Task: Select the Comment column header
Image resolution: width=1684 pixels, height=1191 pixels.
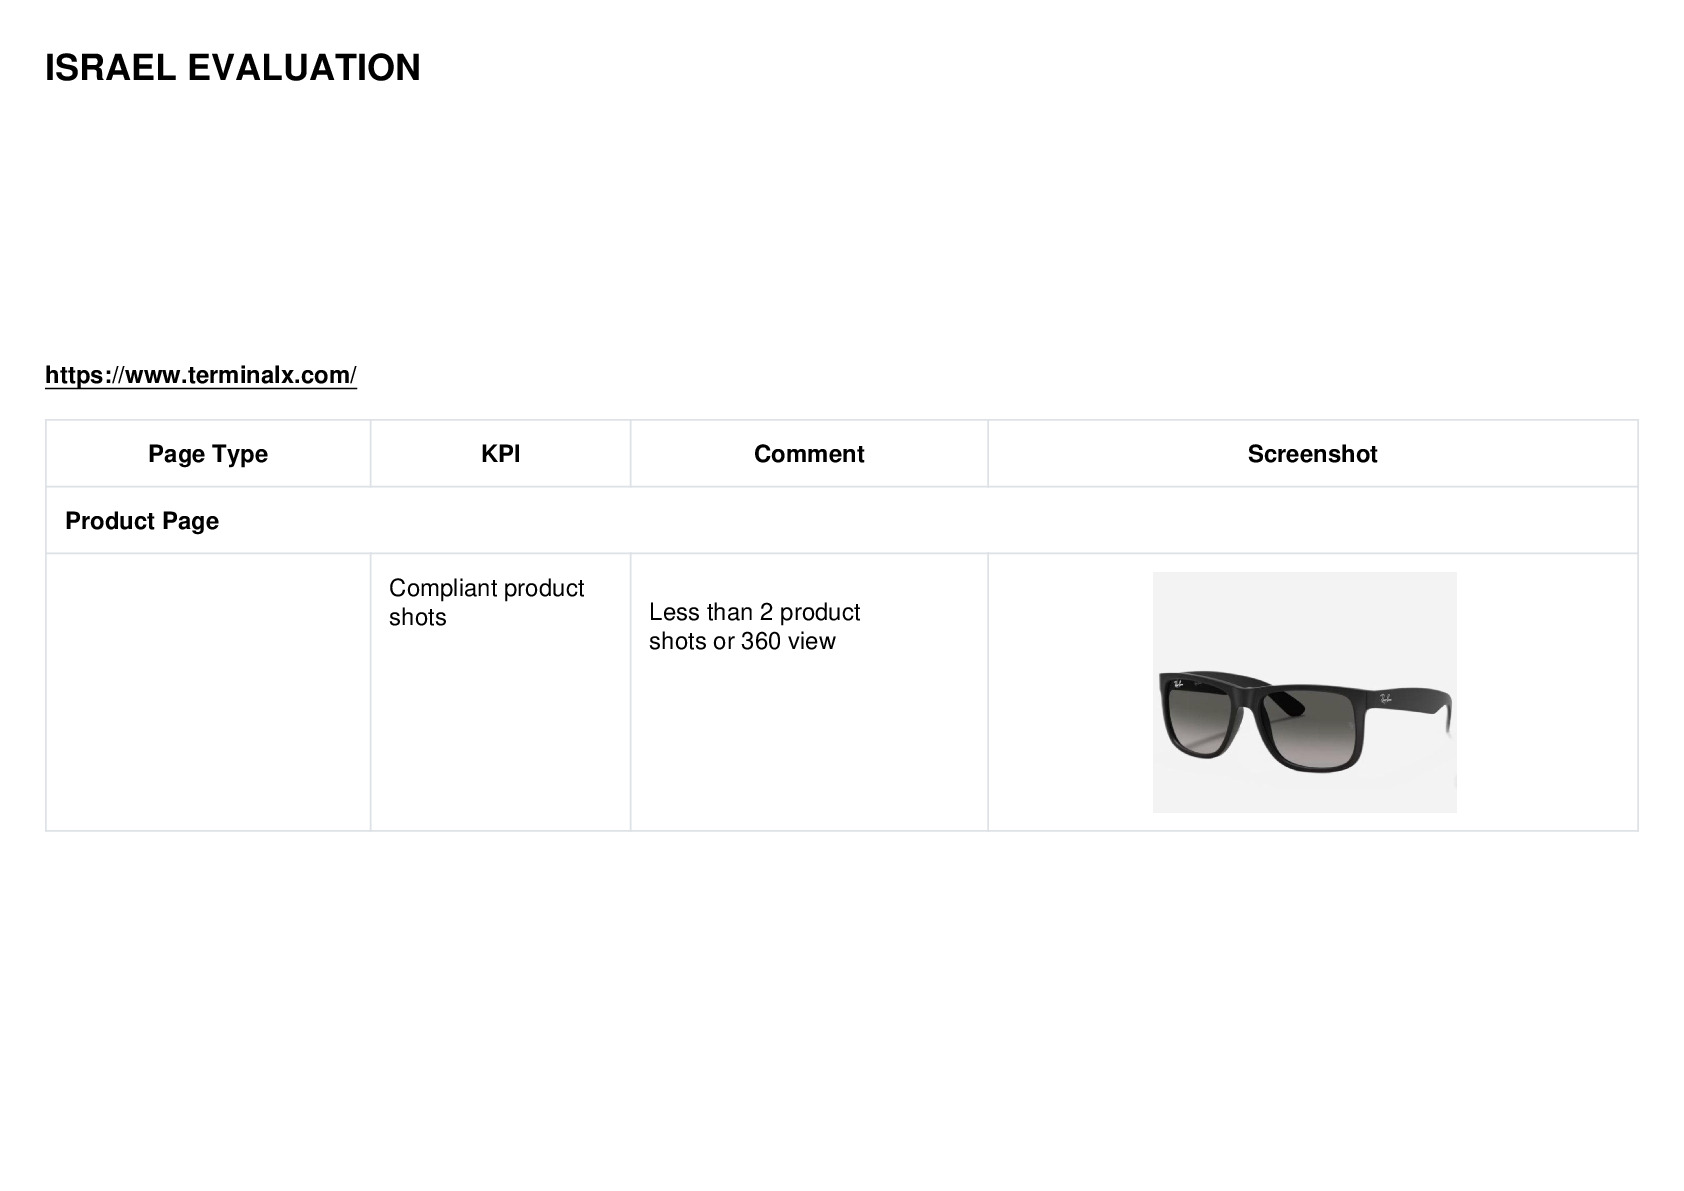Action: pyautogui.click(x=809, y=454)
